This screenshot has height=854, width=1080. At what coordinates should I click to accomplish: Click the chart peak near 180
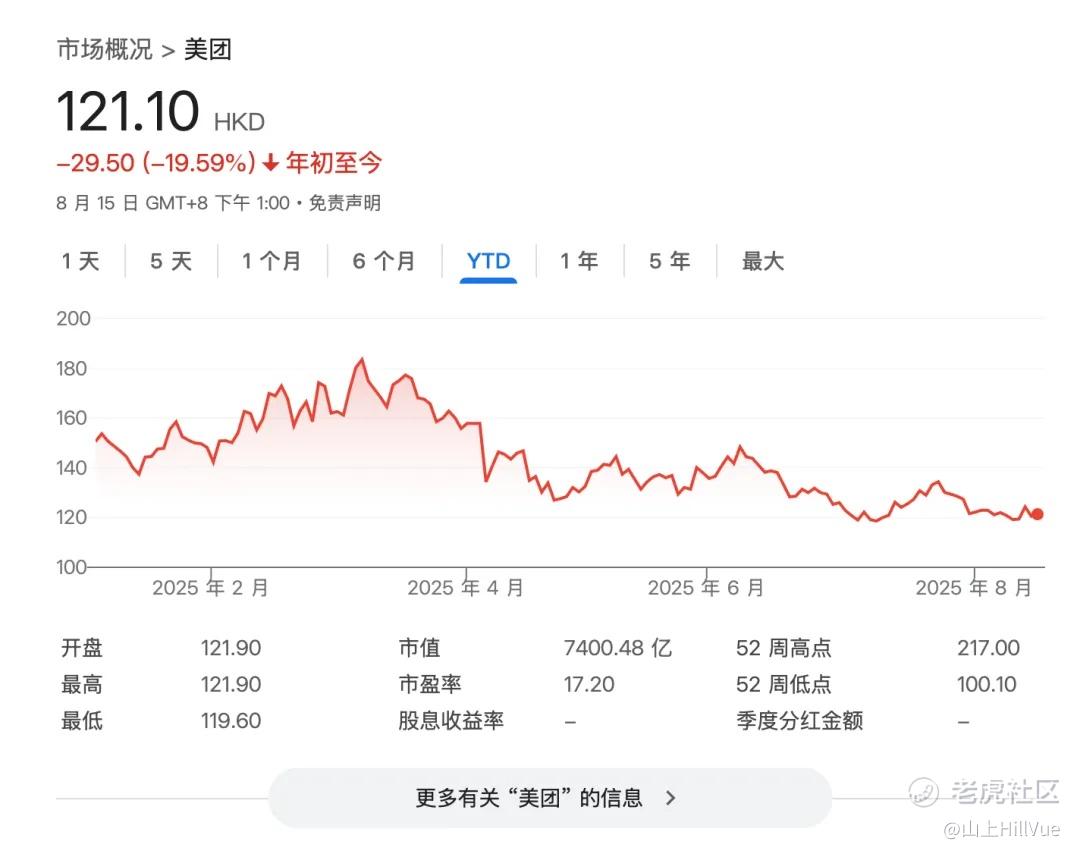[x=362, y=360]
